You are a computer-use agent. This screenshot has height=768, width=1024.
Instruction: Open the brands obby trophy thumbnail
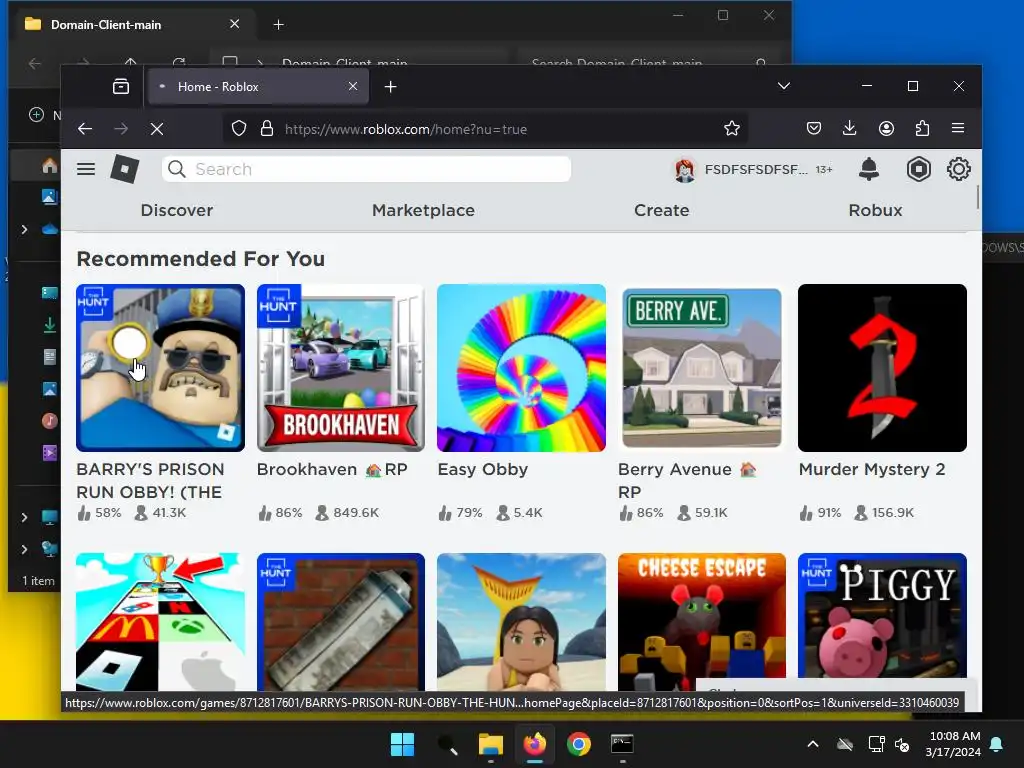tap(160, 622)
